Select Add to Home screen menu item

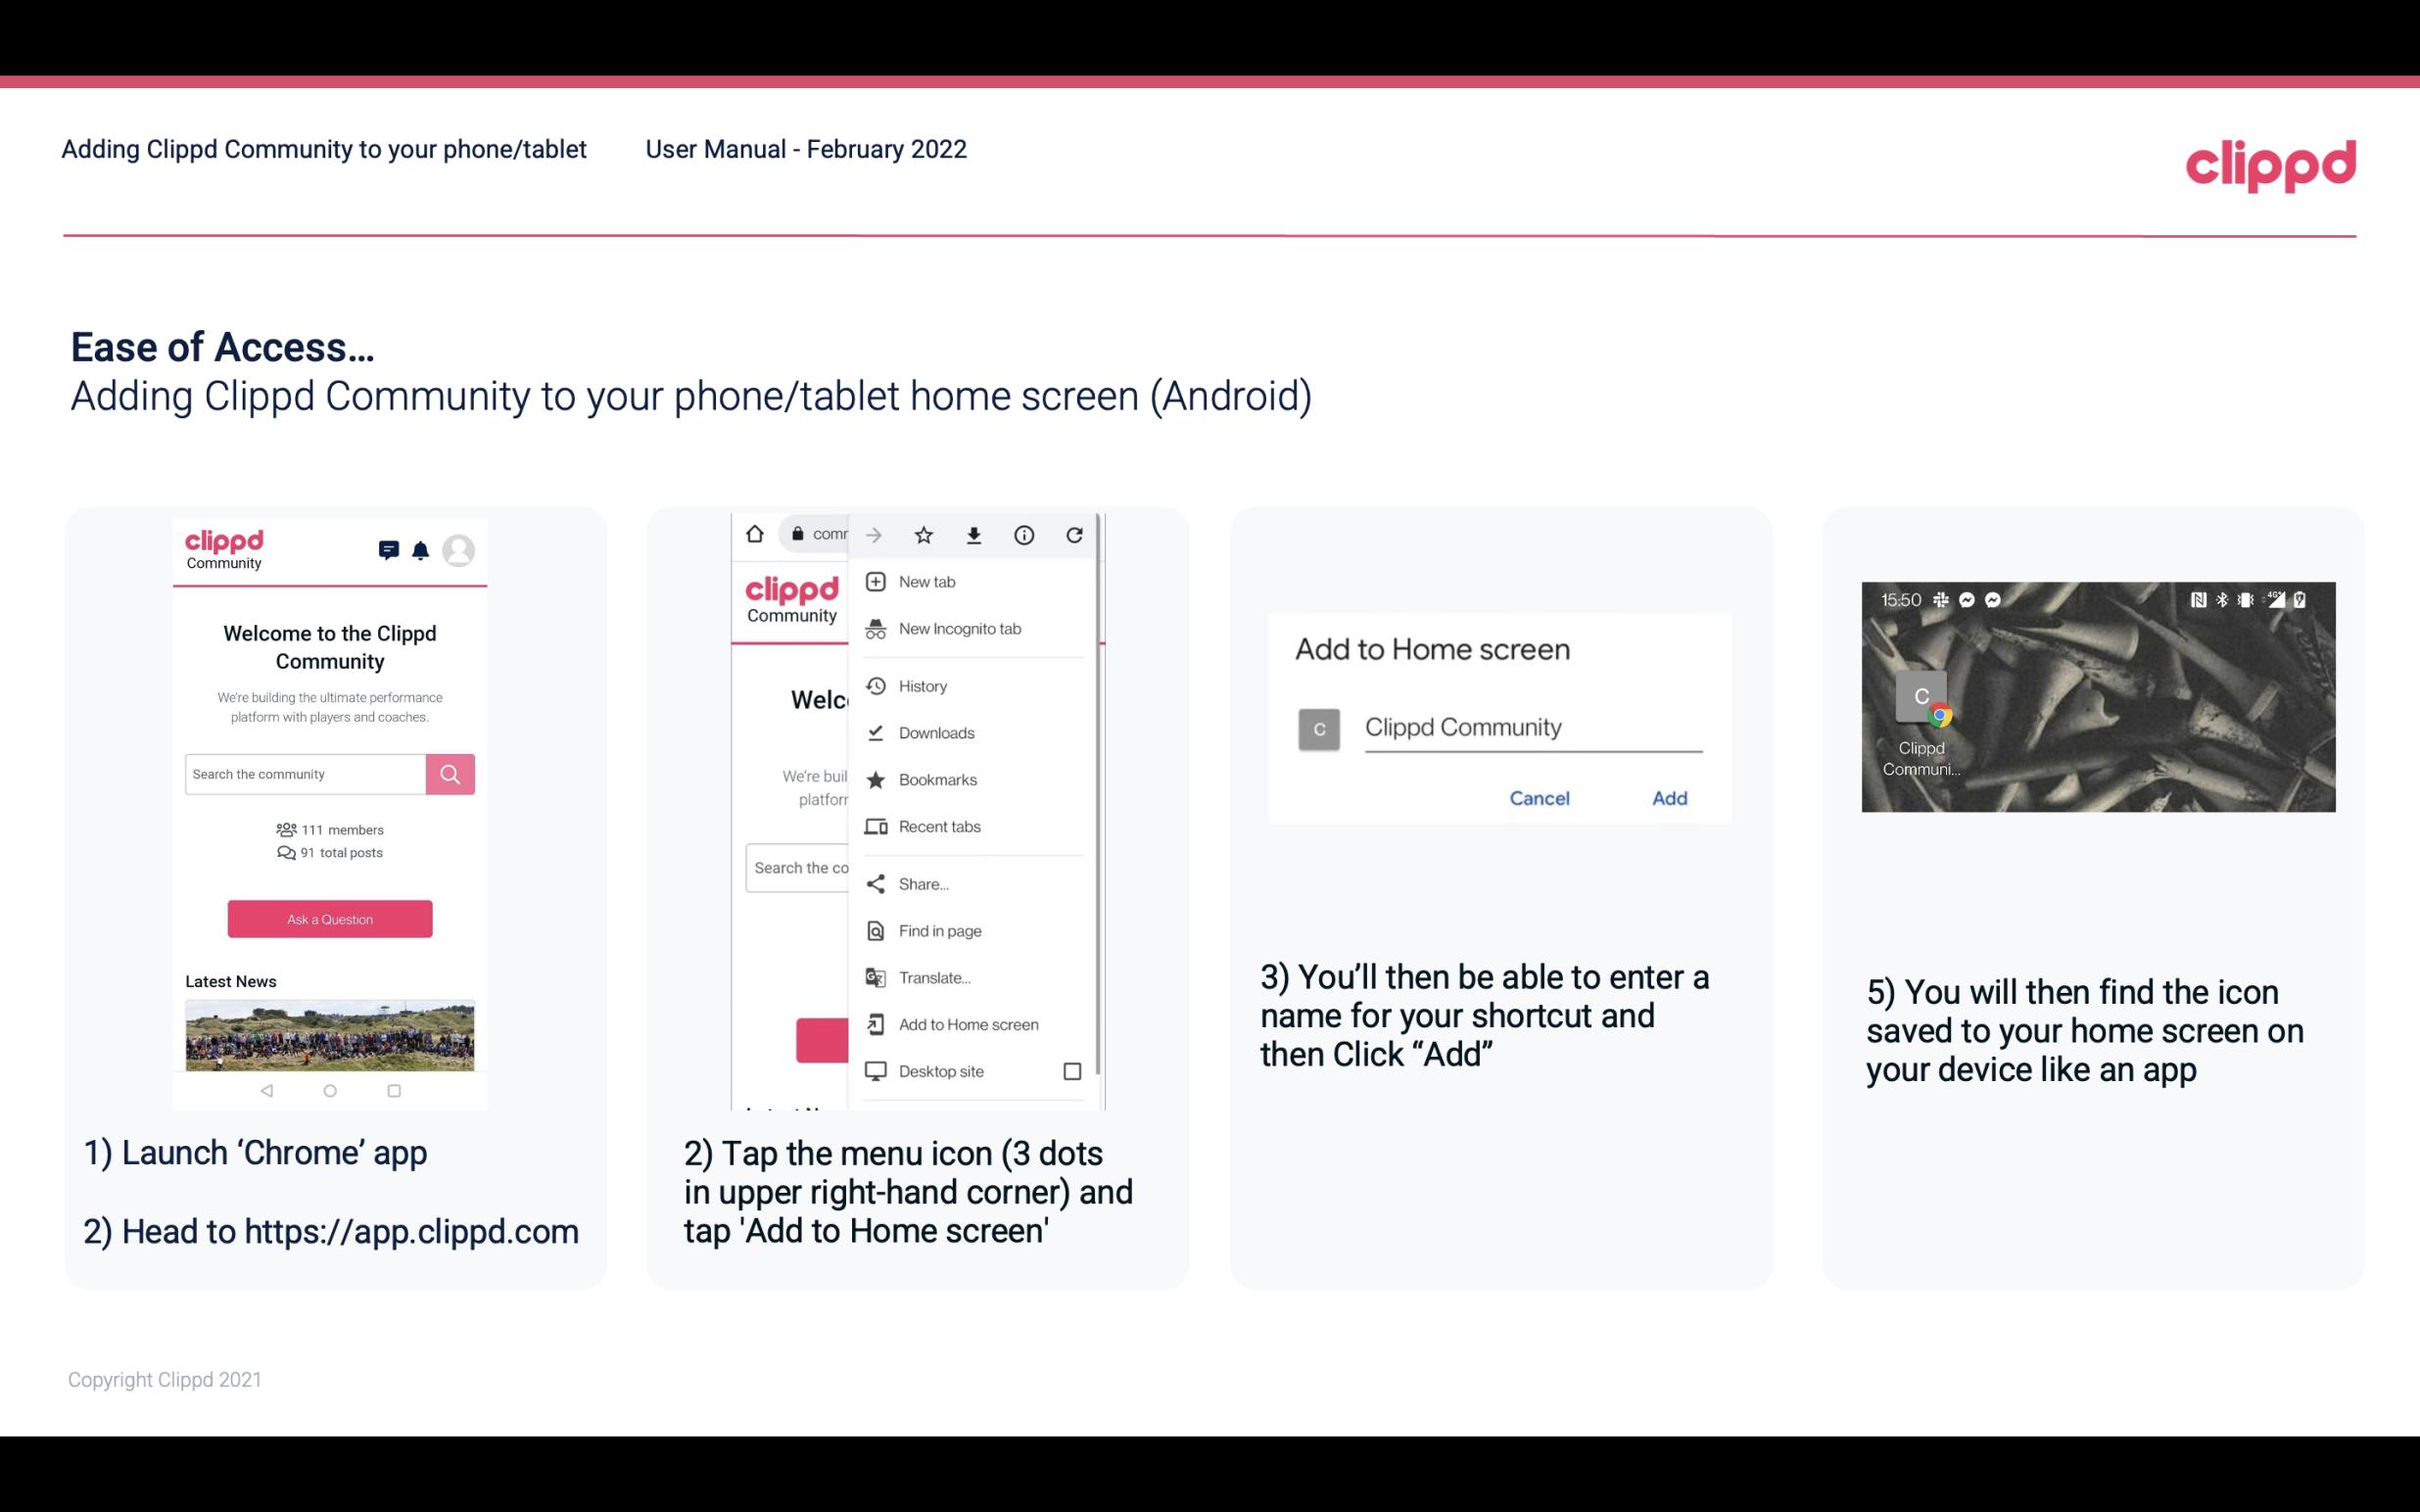(967, 1024)
